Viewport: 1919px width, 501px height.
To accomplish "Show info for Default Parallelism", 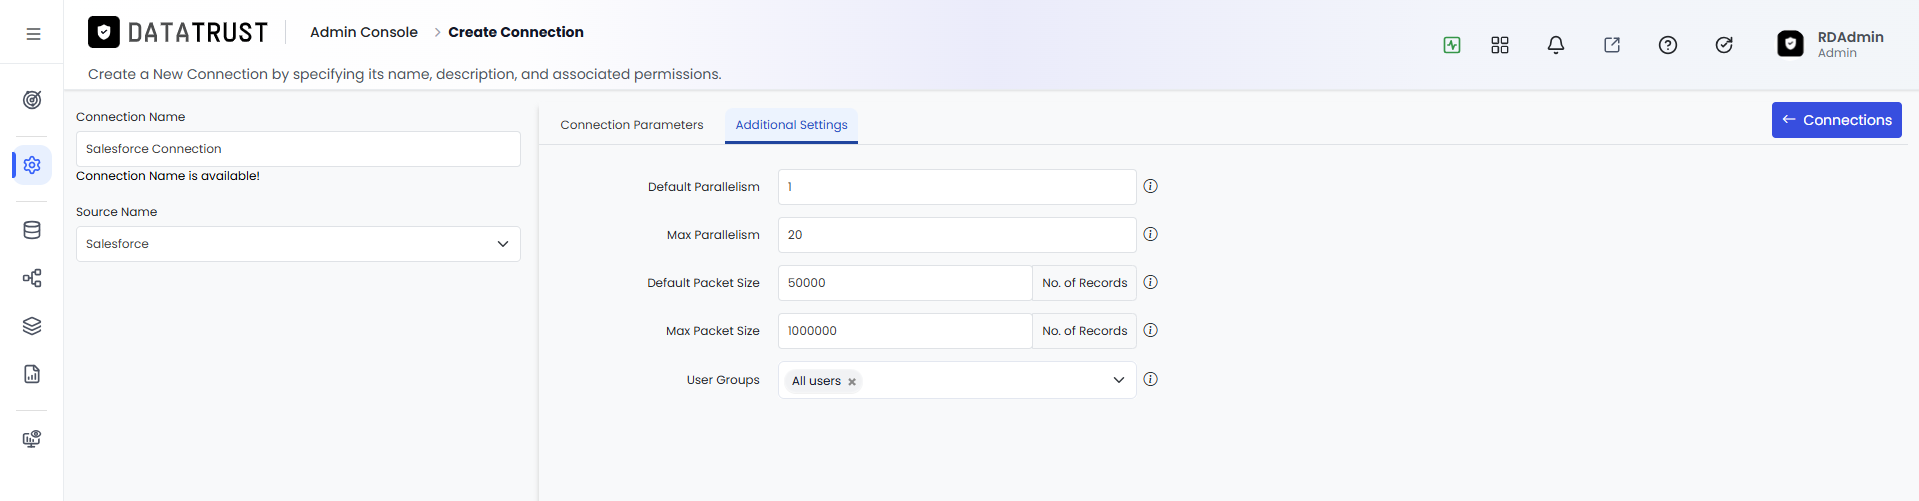I will (x=1151, y=186).
